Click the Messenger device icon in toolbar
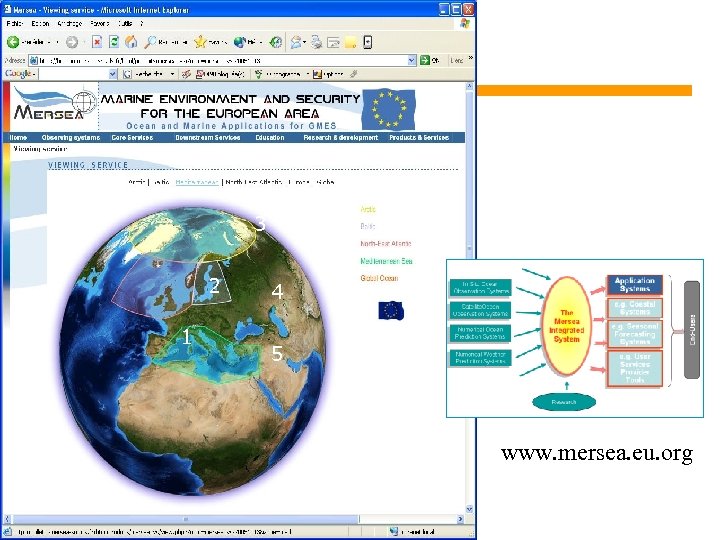The image size is (720, 540). point(367,42)
